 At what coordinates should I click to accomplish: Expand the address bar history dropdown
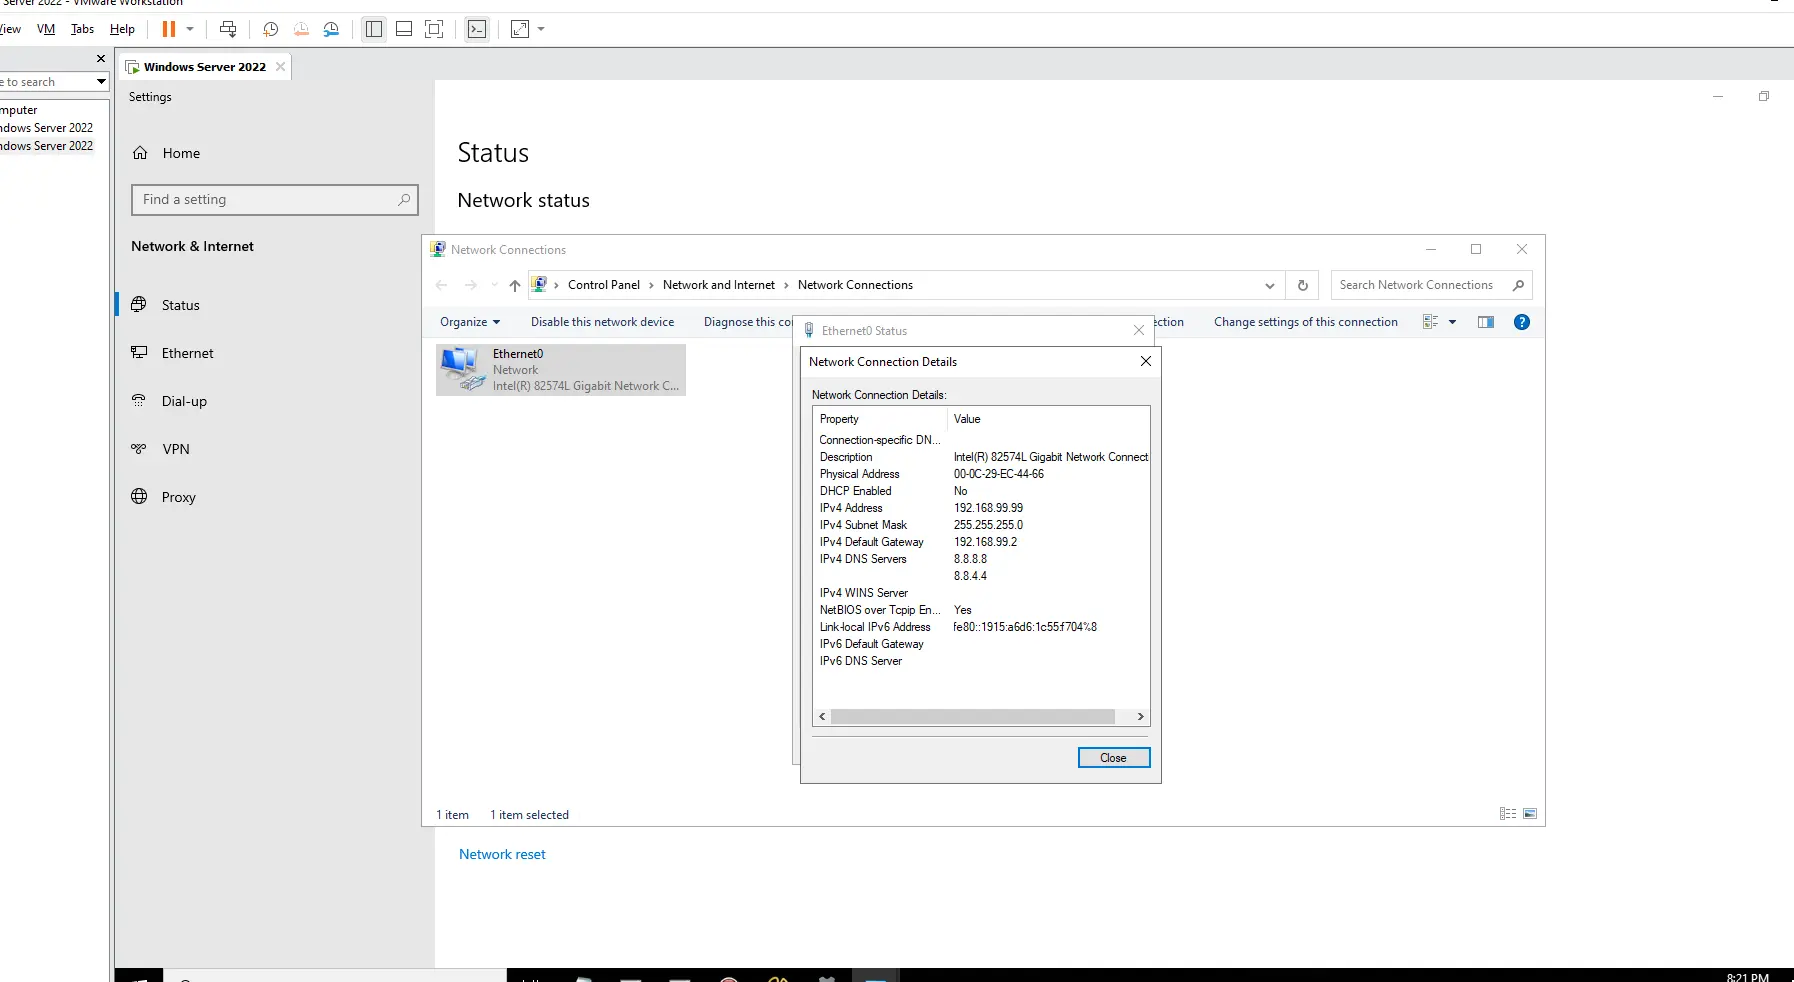[x=1270, y=285]
